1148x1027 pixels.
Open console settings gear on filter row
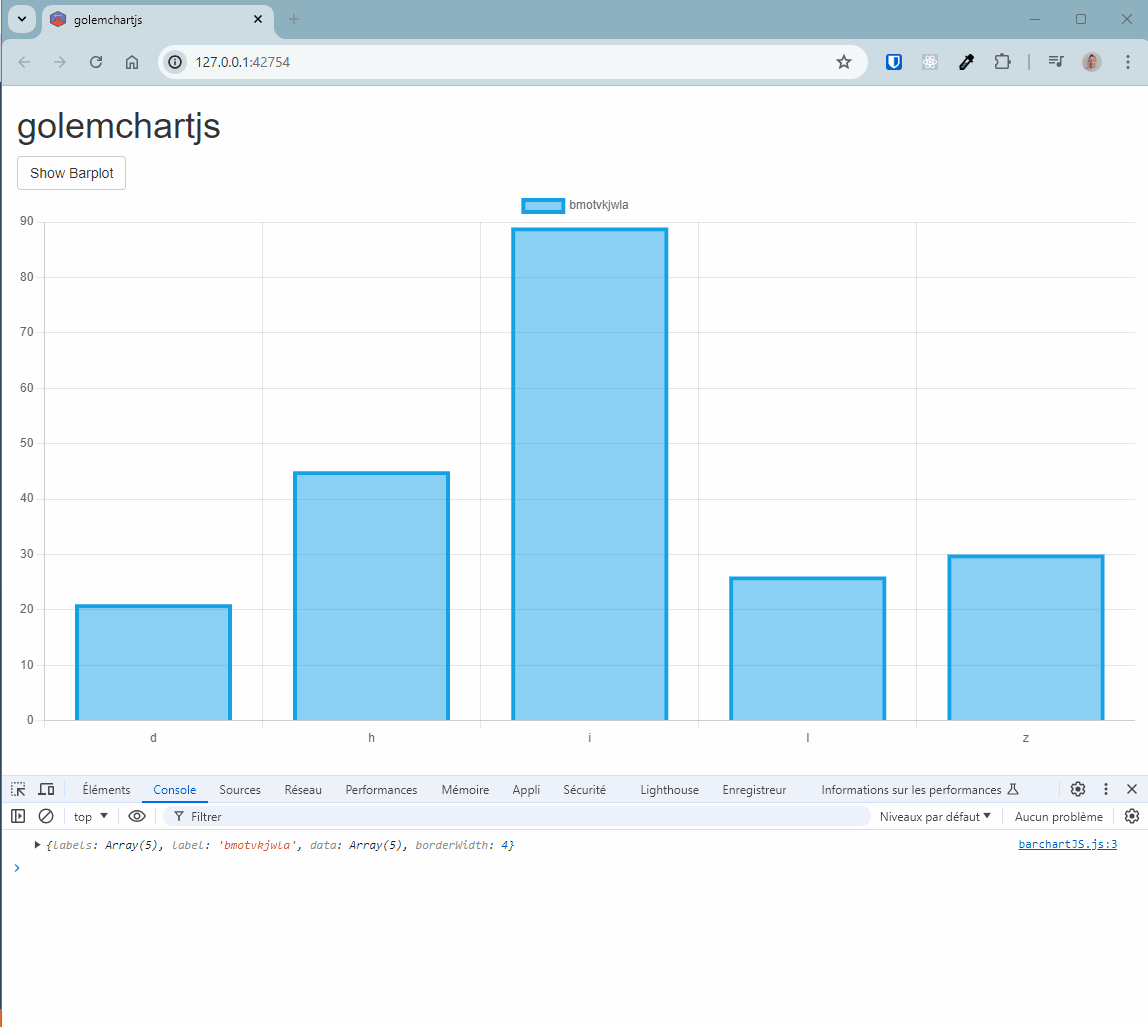pyautogui.click(x=1132, y=816)
